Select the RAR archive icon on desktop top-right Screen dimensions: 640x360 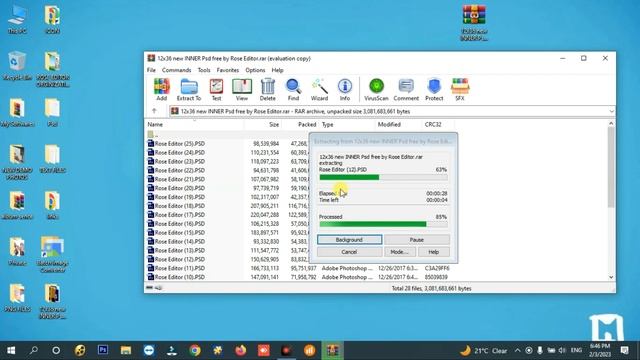[x=474, y=23]
